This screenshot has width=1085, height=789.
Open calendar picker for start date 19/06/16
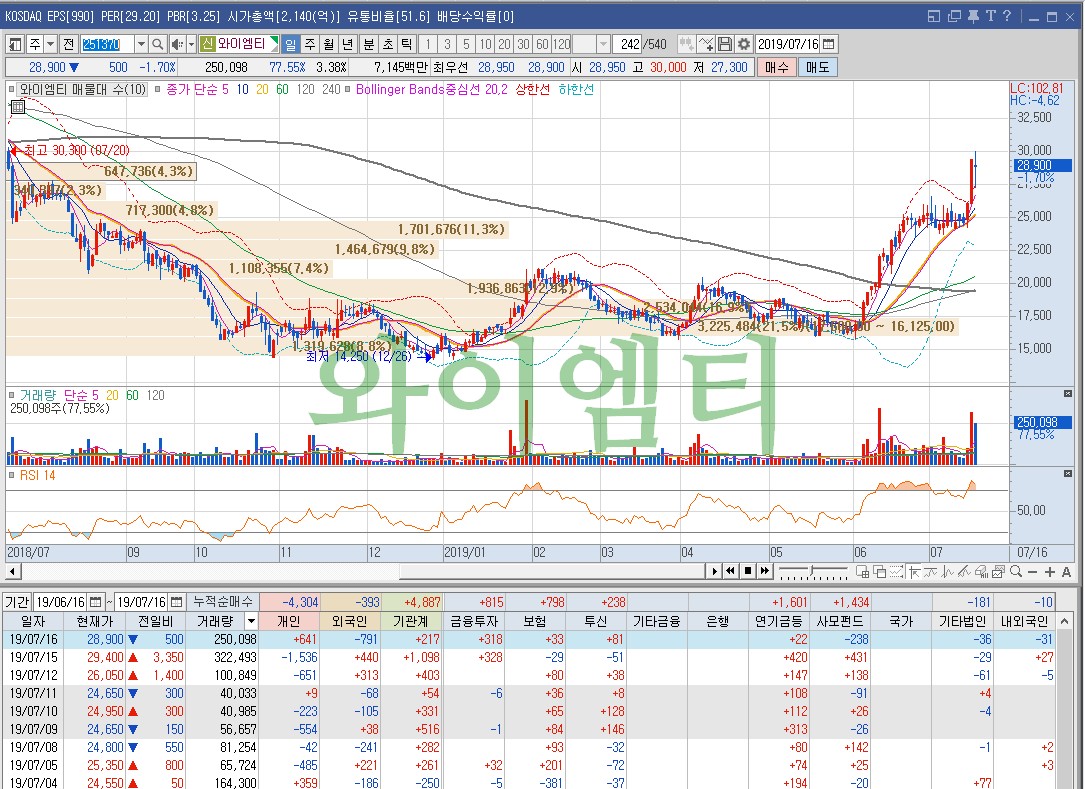click(x=95, y=602)
